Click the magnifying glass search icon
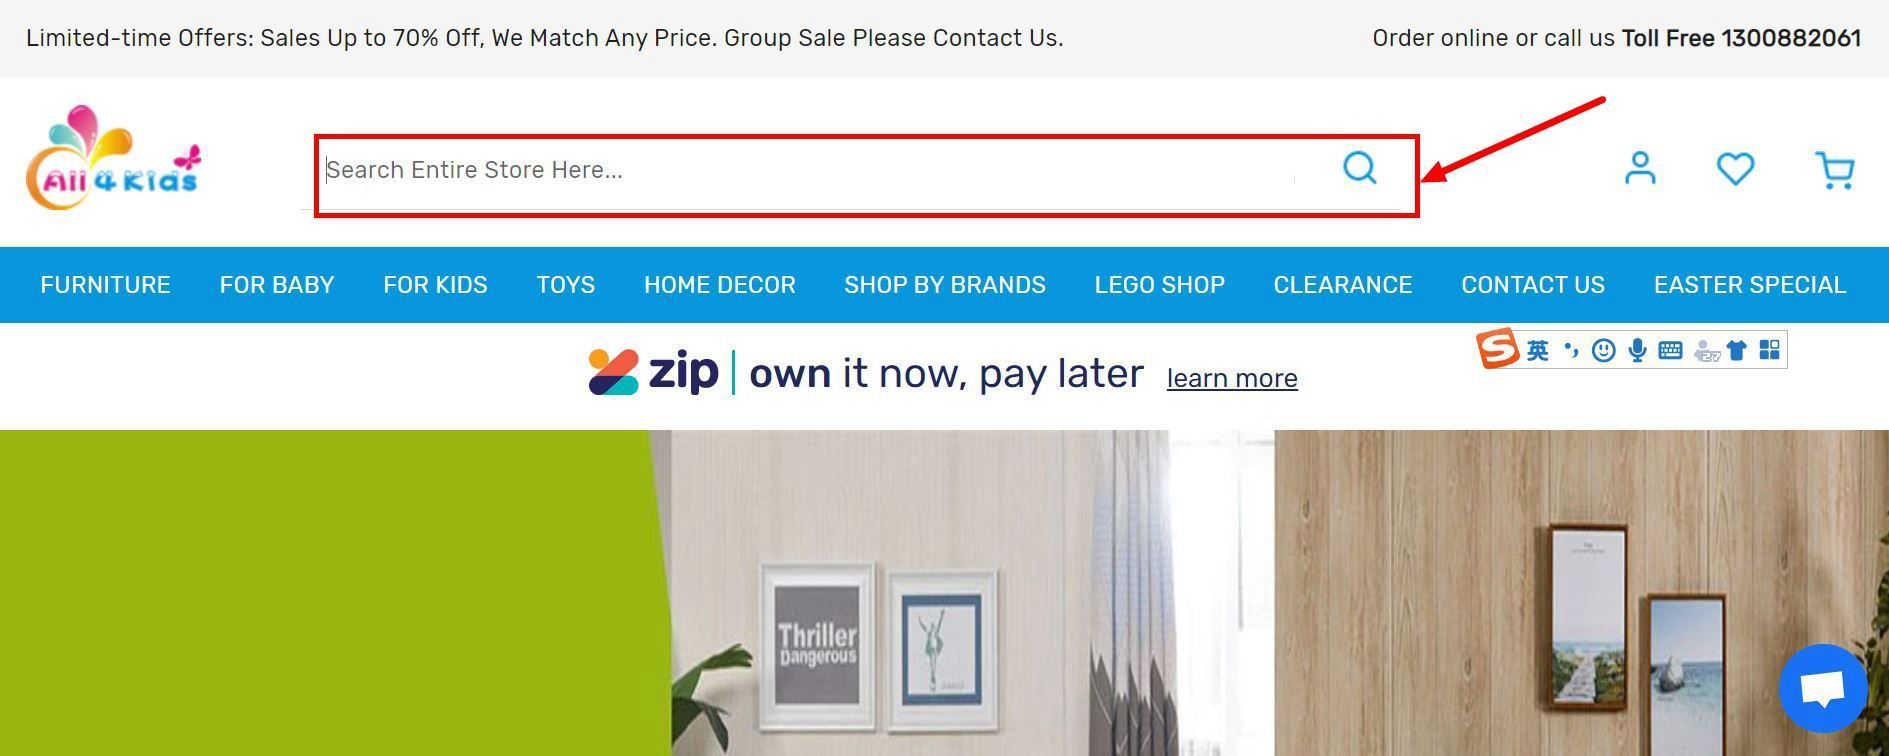Image resolution: width=1889 pixels, height=756 pixels. (1360, 168)
